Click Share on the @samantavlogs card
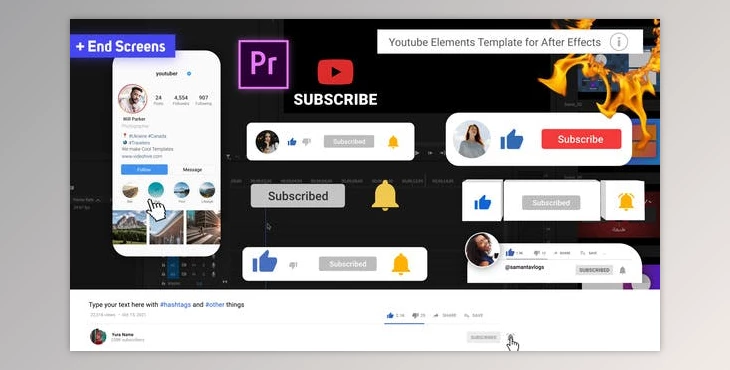The image size is (730, 370). tap(562, 253)
